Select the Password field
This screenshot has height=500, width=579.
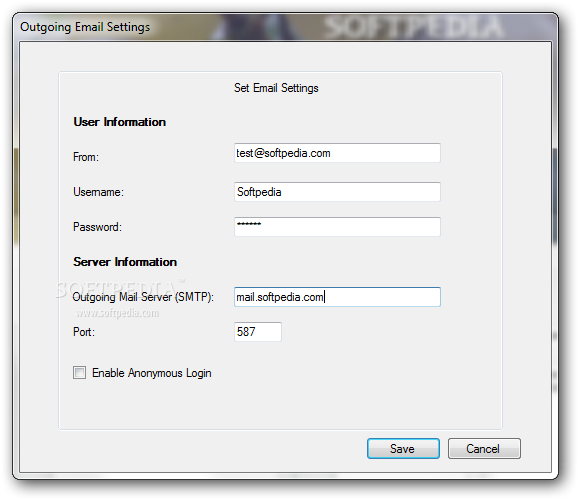pyautogui.click(x=337, y=227)
